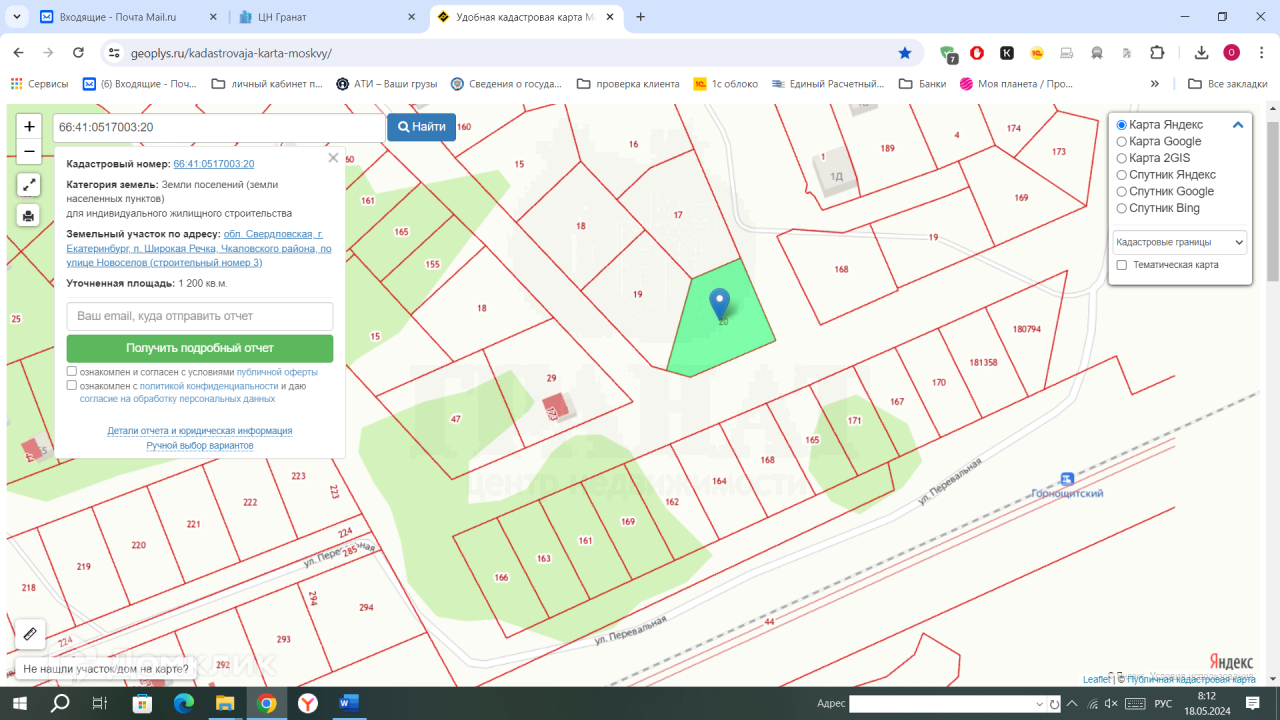1280x720 pixels.
Task: Activate the ruler measurement tool
Action: click(30, 634)
